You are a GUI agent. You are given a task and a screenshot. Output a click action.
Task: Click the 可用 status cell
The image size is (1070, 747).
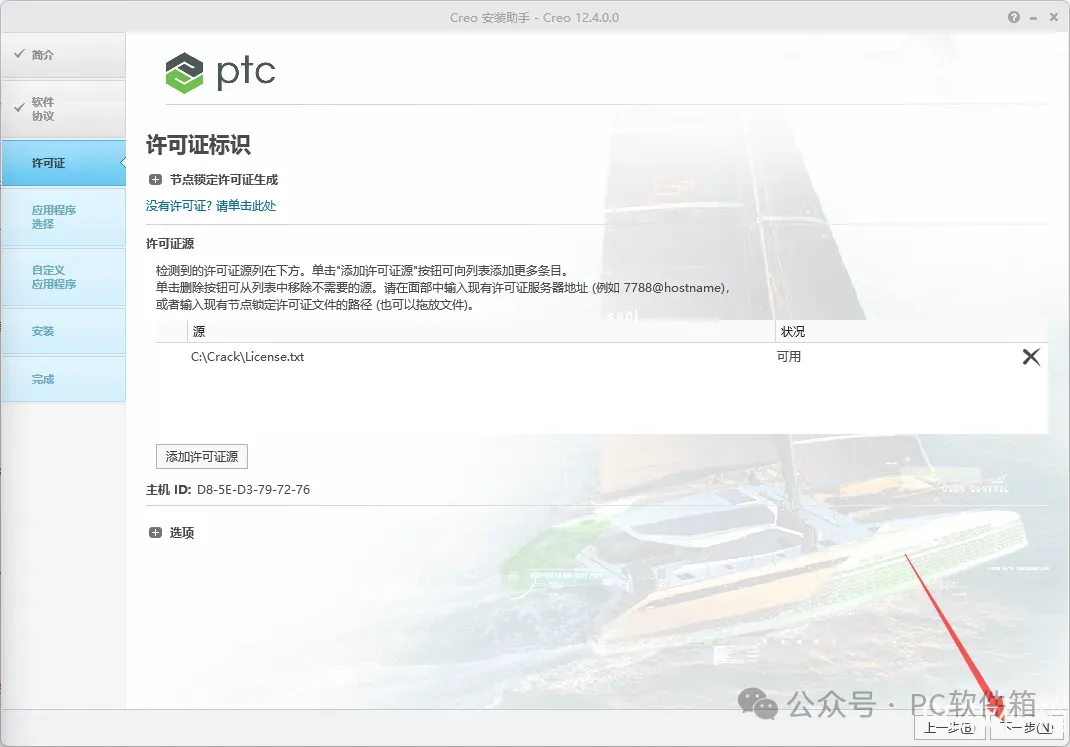(x=789, y=357)
